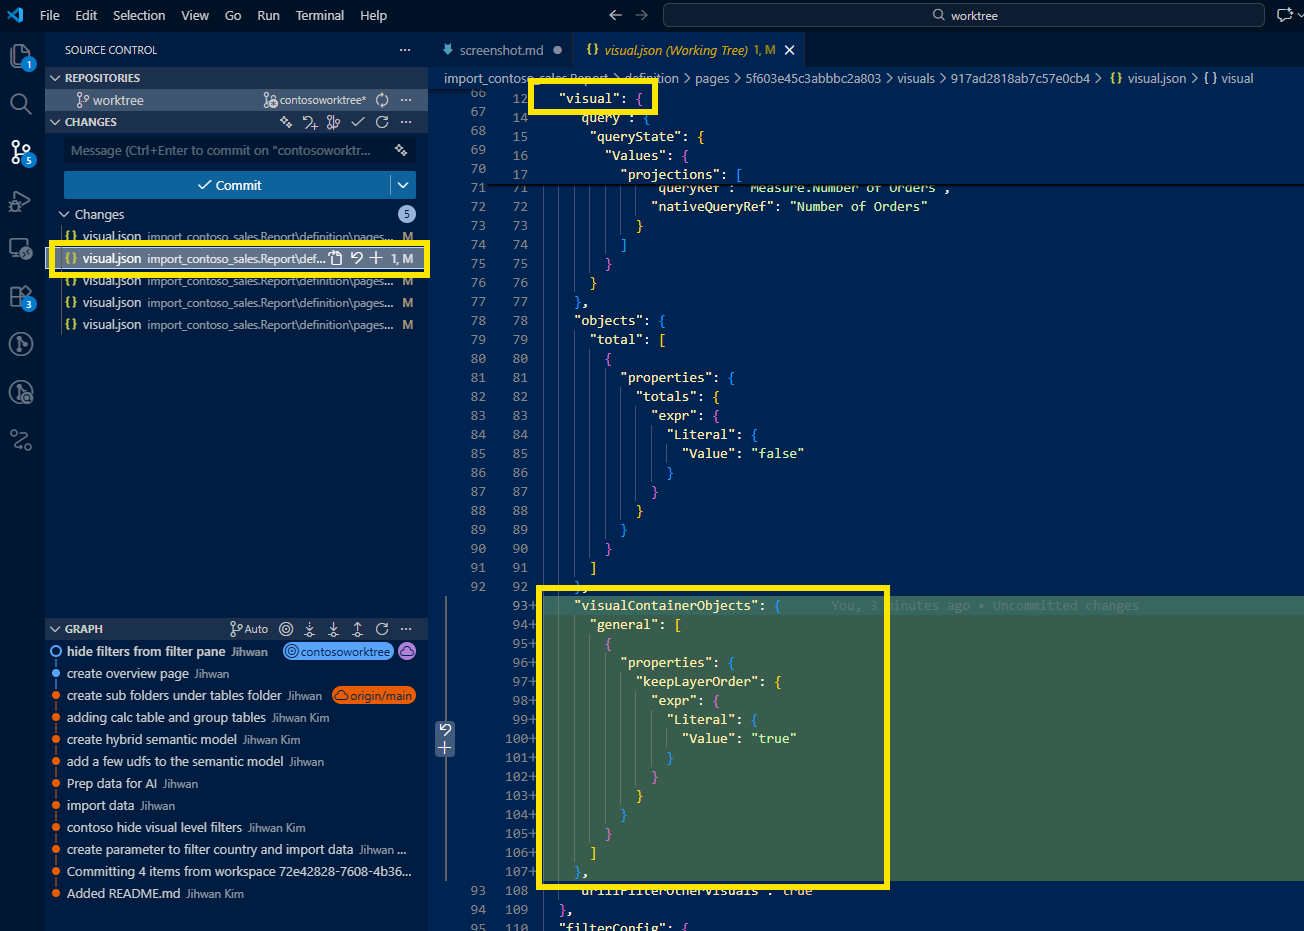This screenshot has width=1304, height=931.
Task: Go forward with navigation right arrow
Action: click(642, 15)
